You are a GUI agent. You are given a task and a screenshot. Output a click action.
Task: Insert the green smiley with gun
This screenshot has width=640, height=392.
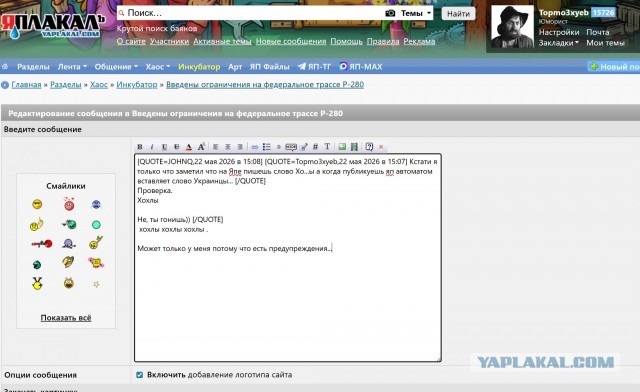point(69,224)
